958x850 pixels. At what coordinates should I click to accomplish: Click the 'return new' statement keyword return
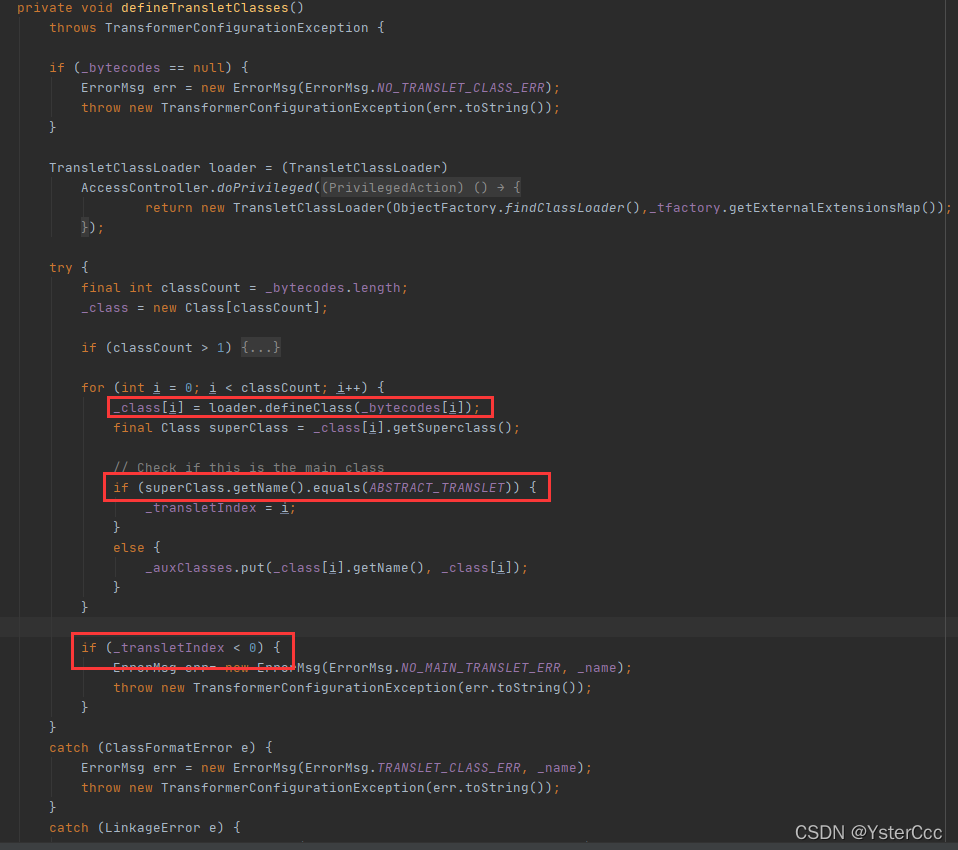(169, 208)
